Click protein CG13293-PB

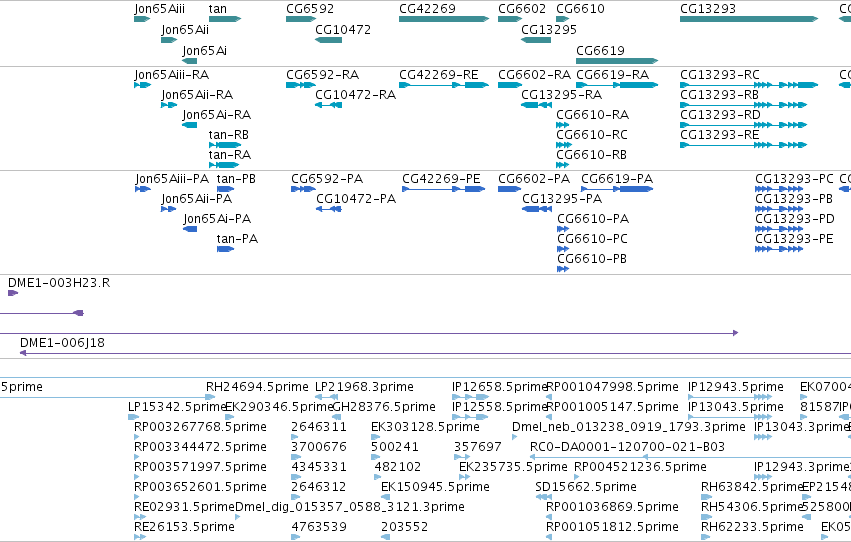click(x=778, y=209)
